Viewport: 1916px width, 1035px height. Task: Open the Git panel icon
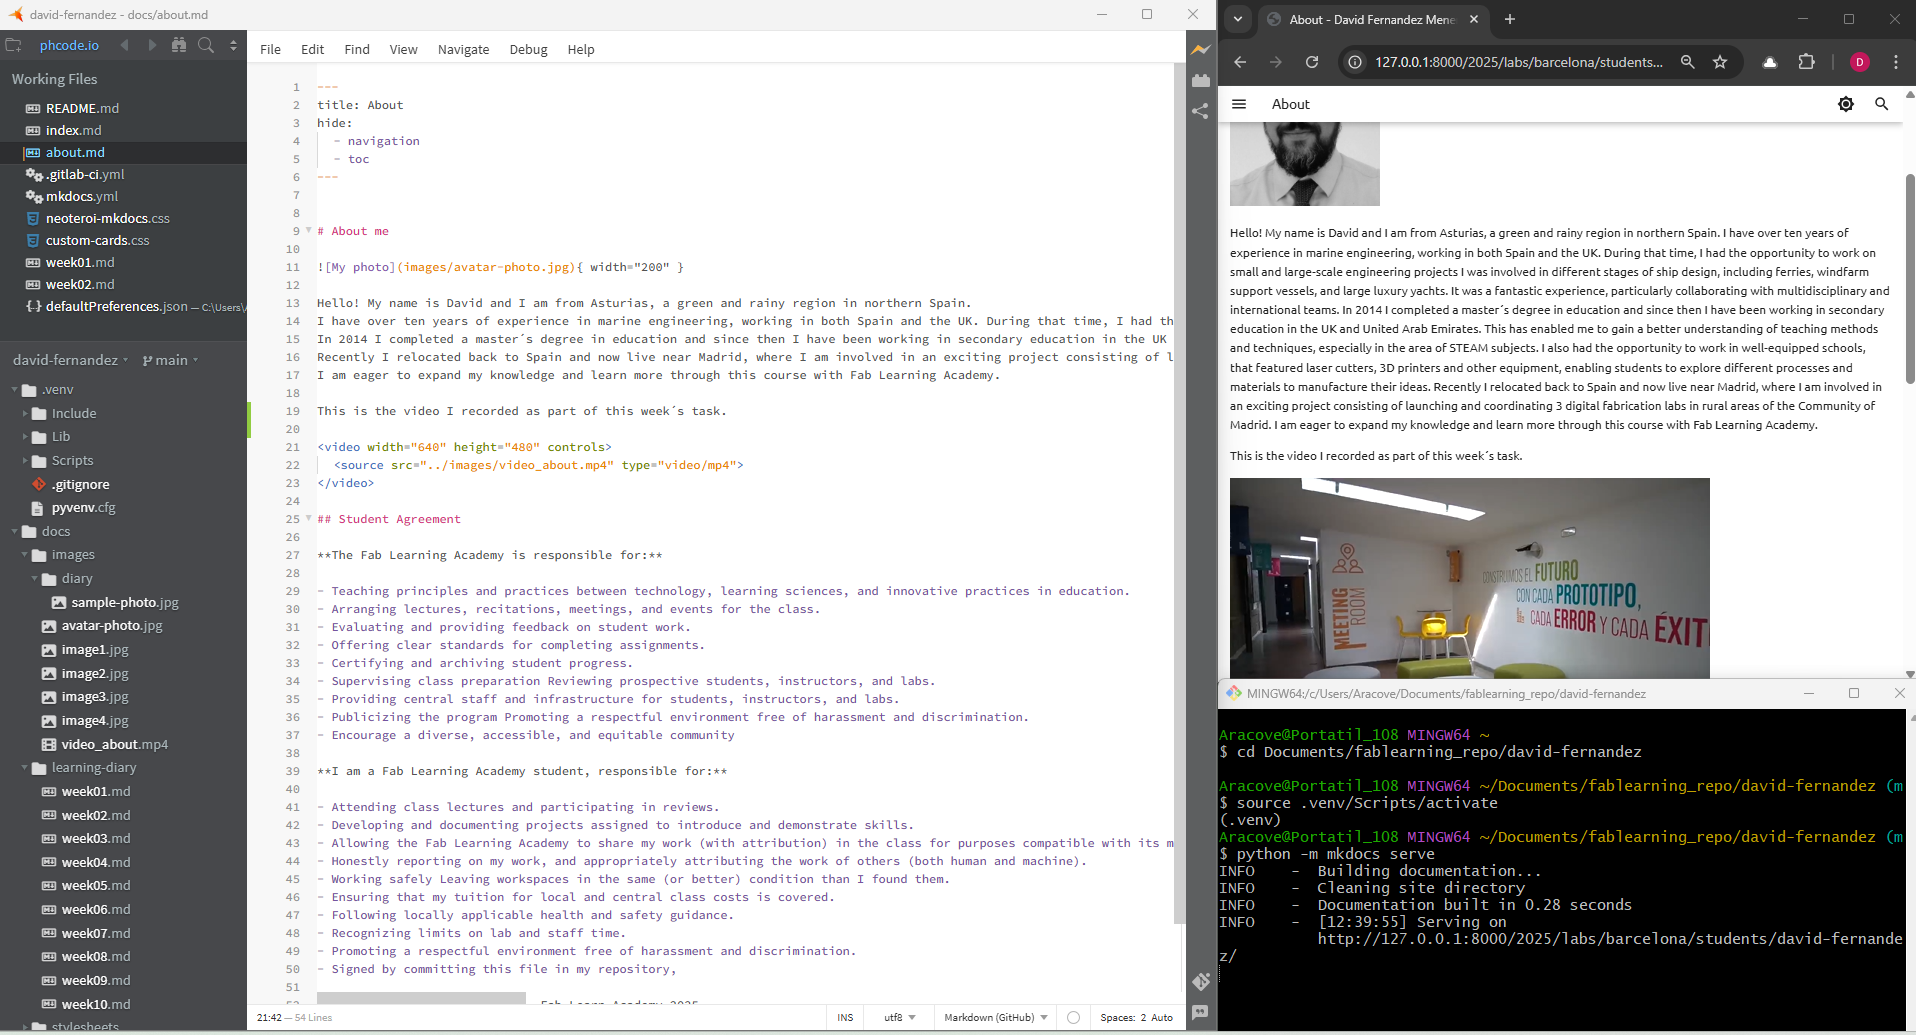coord(1201,981)
